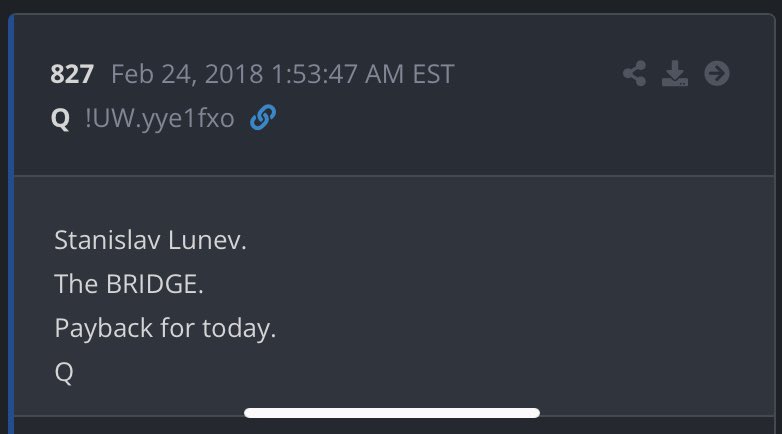
Task: Click the Q signature ending the post
Action: [65, 372]
